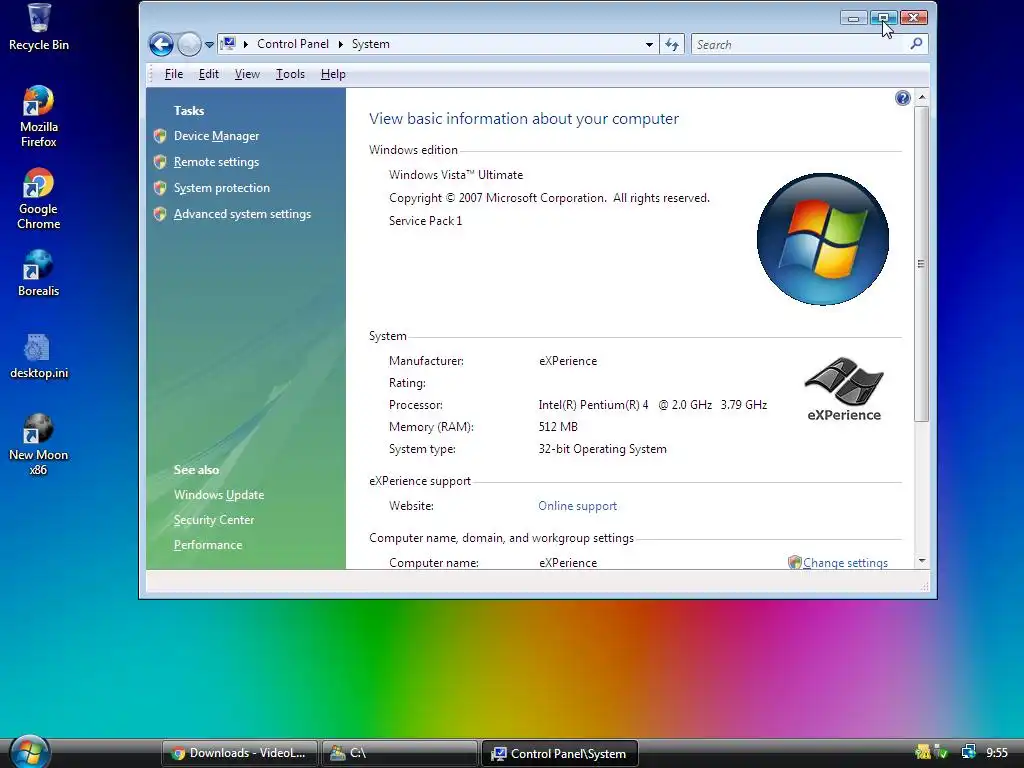Maximize the System window
1024x768 pixels.
pyautogui.click(x=884, y=18)
